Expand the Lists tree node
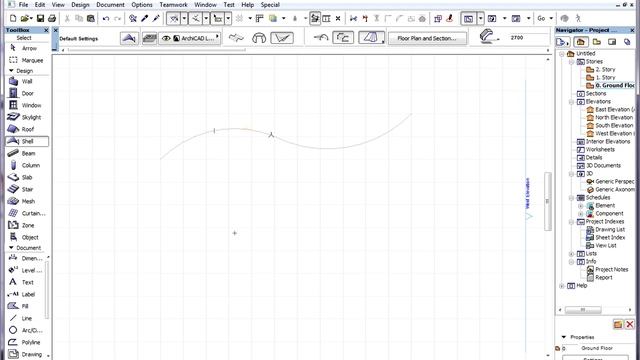 point(572,253)
